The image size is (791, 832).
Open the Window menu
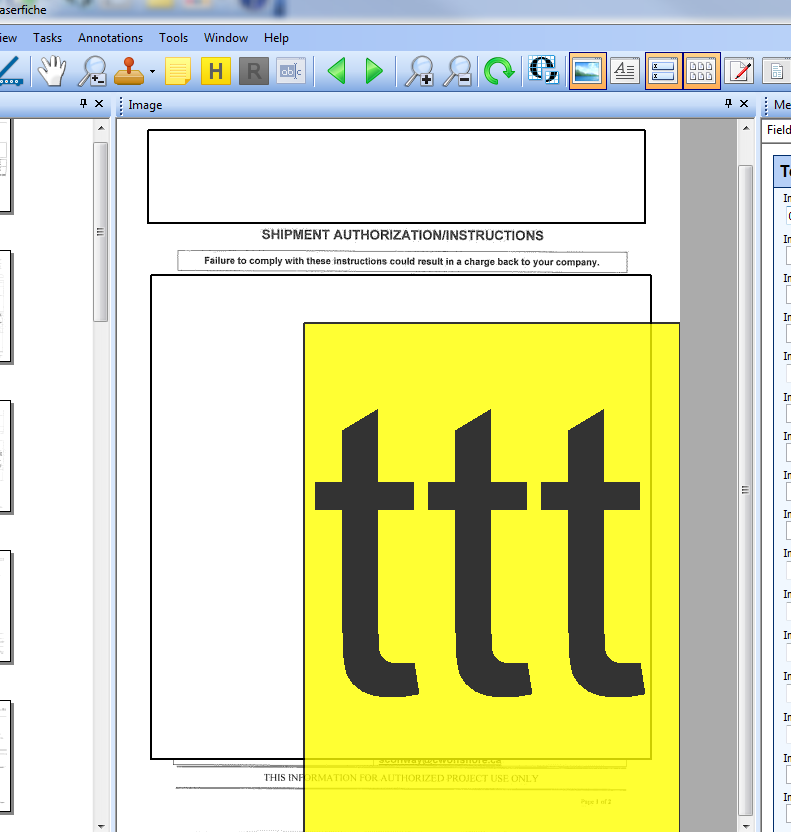(x=226, y=38)
